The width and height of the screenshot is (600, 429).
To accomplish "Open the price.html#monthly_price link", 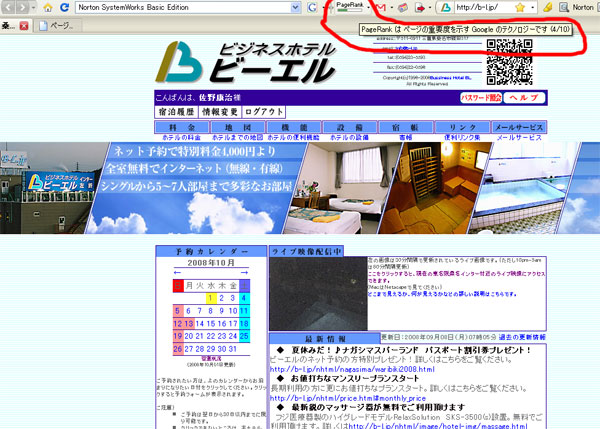I will (x=348, y=398).
